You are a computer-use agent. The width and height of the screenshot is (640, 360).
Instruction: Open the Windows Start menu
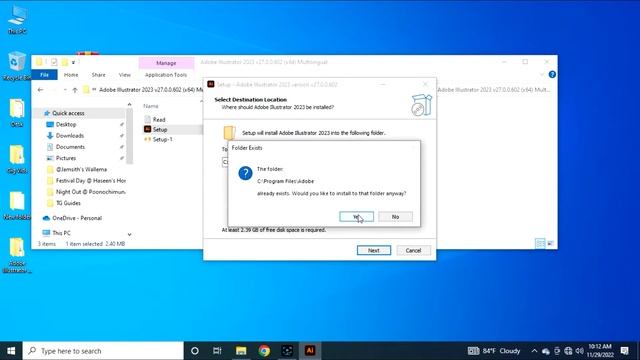[x=11, y=351]
